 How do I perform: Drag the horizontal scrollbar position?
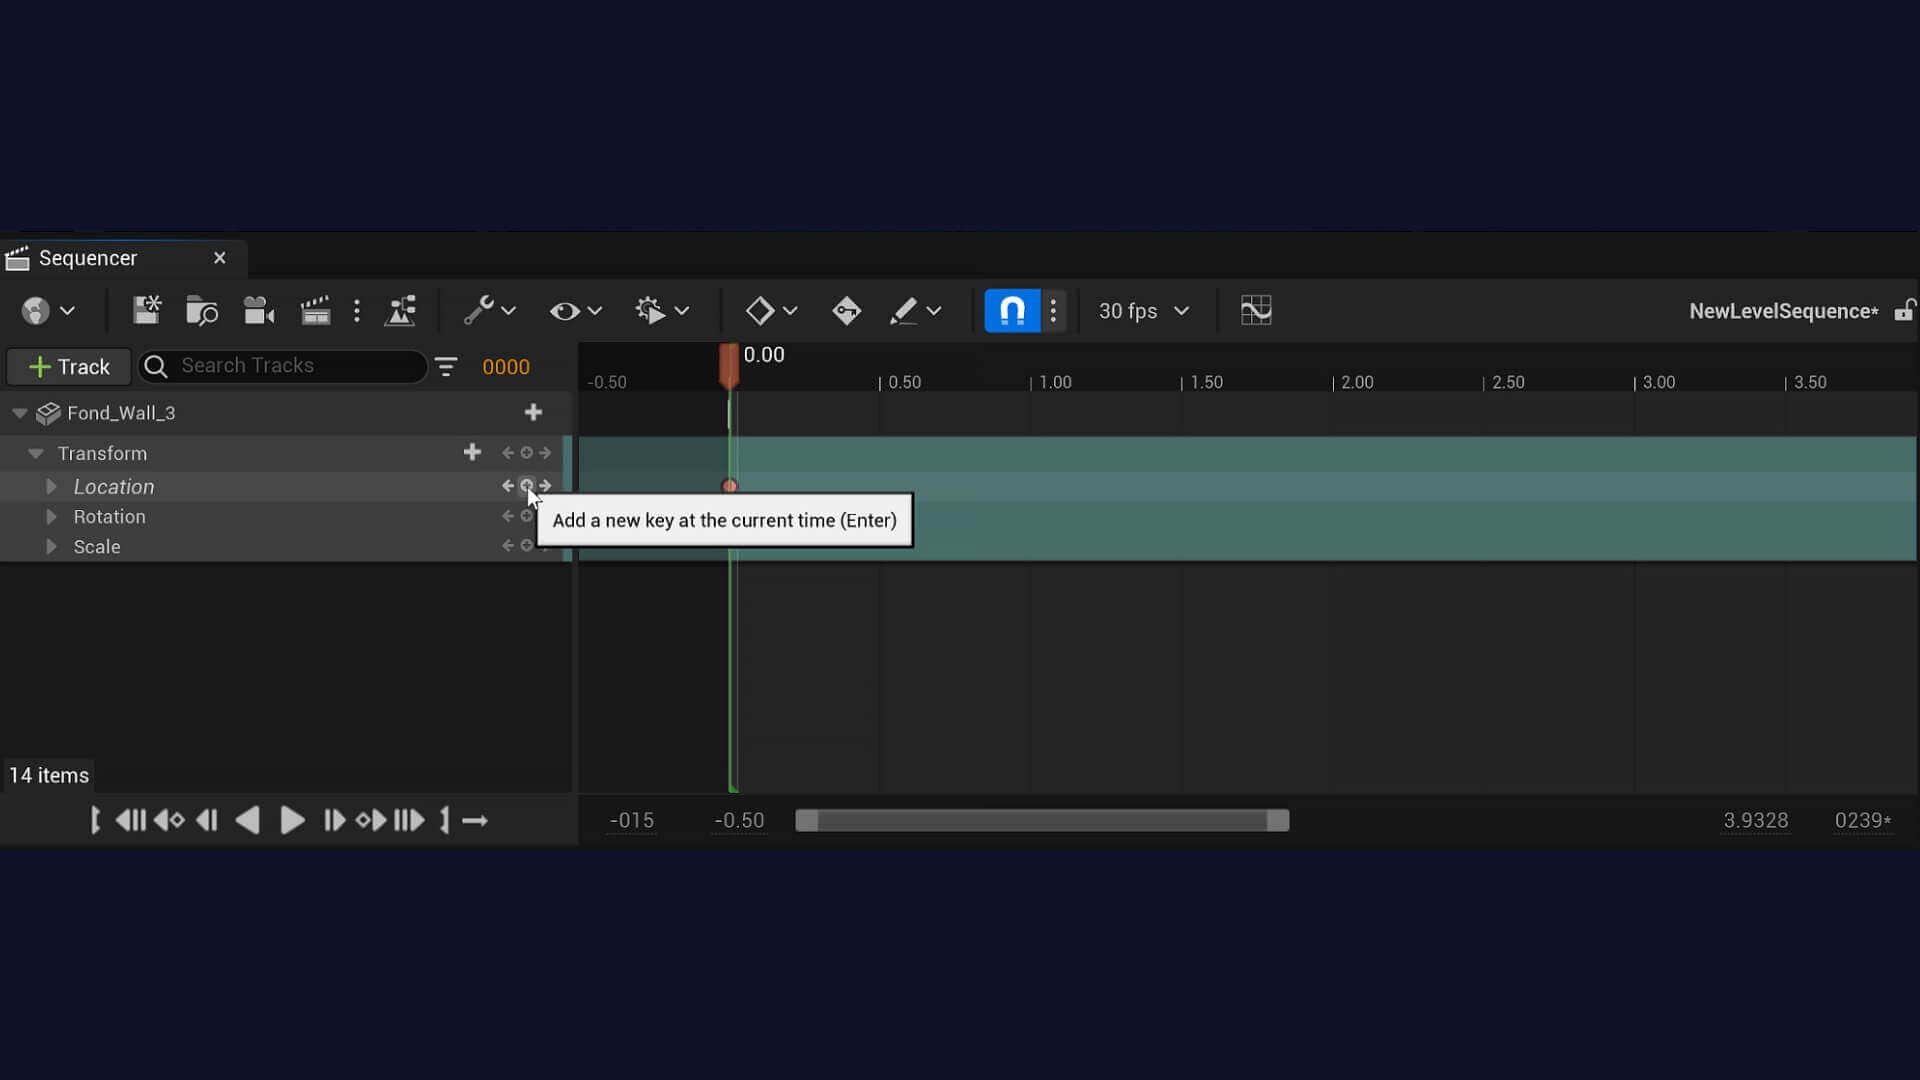1043,820
